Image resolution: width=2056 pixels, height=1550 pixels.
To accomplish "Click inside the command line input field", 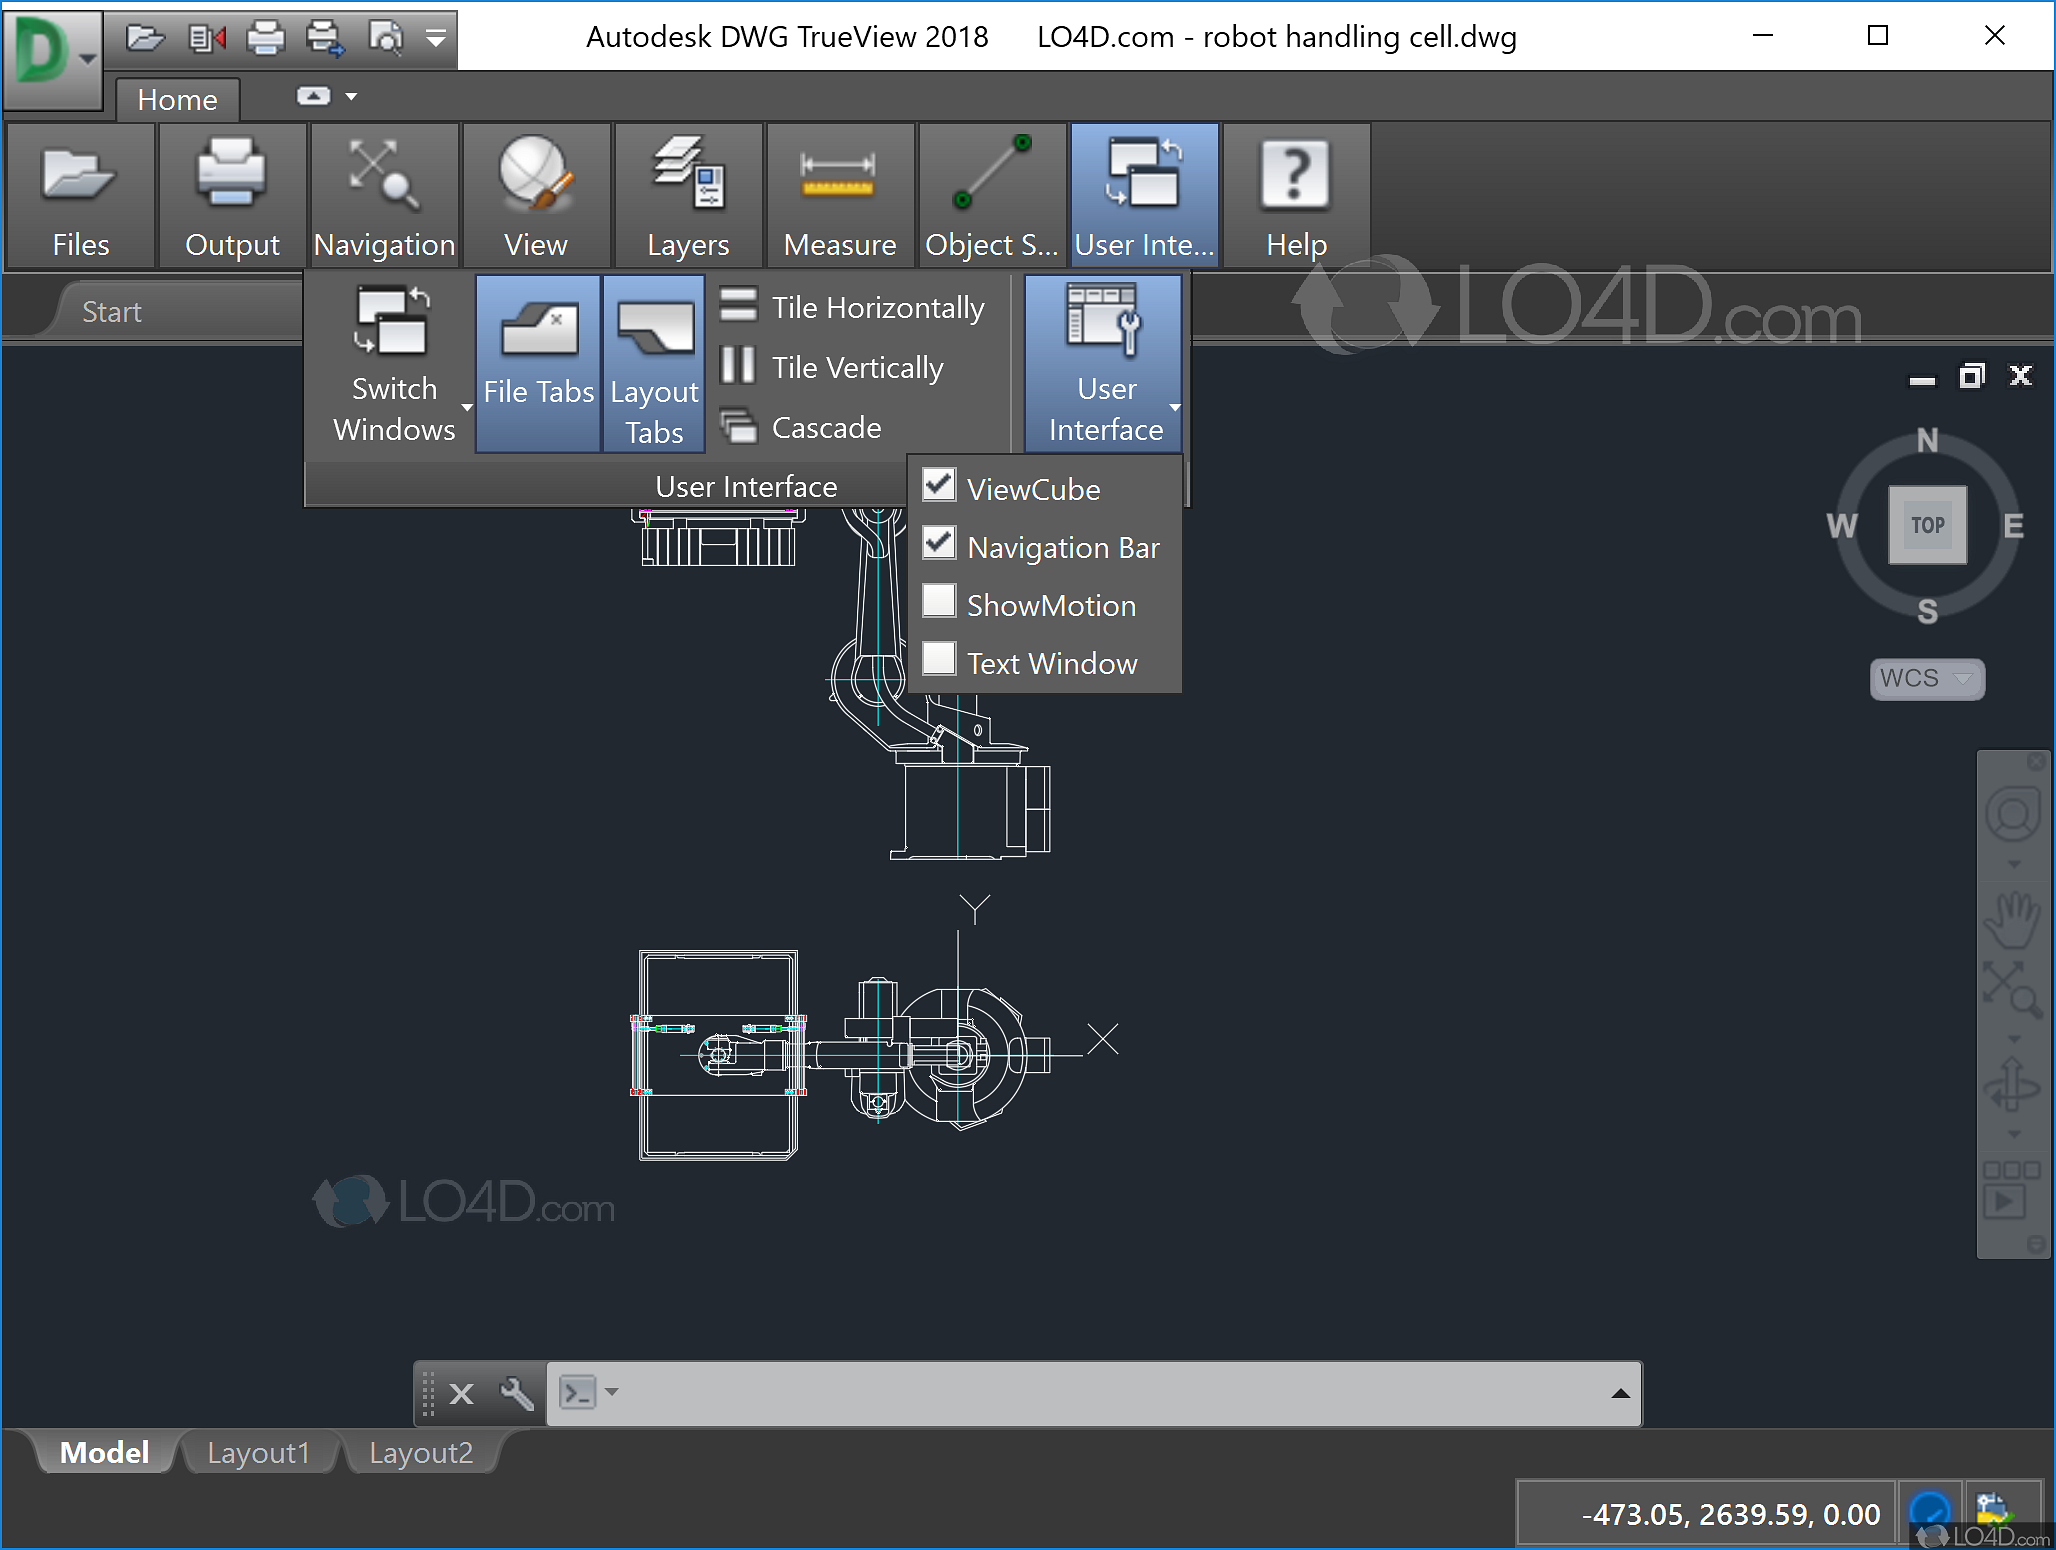I will [1100, 1393].
